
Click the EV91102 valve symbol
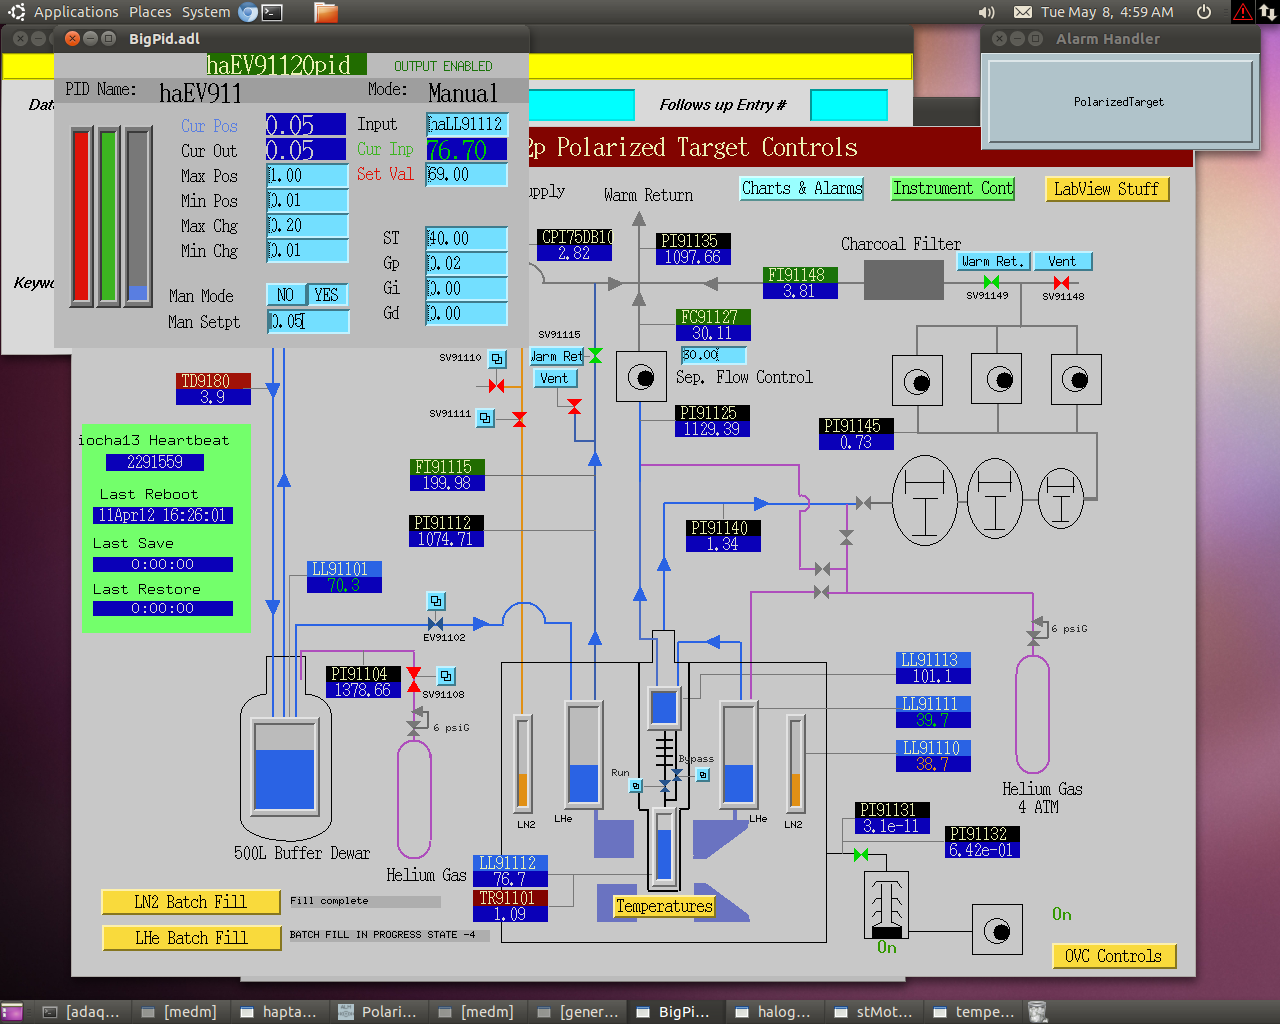click(435, 624)
